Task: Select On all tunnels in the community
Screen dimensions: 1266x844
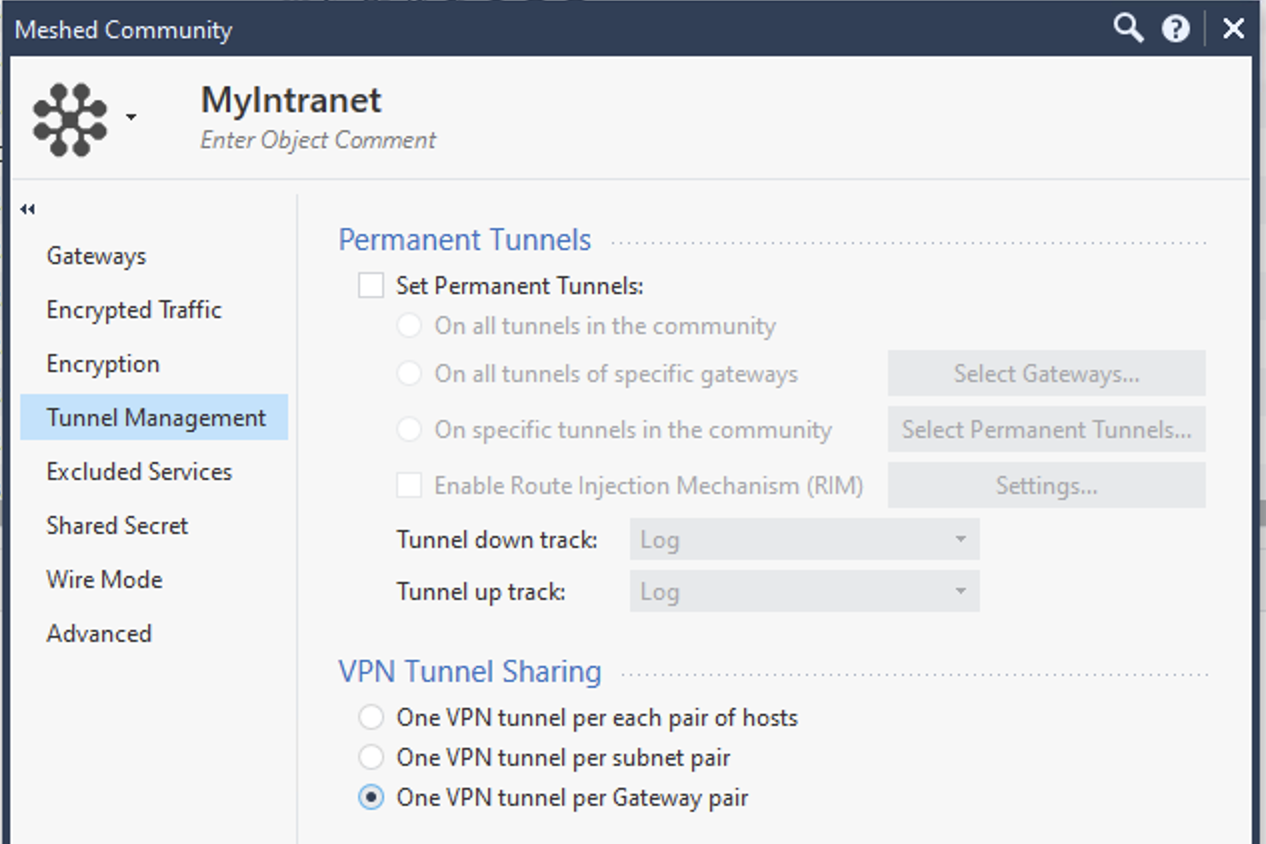Action: [x=408, y=326]
